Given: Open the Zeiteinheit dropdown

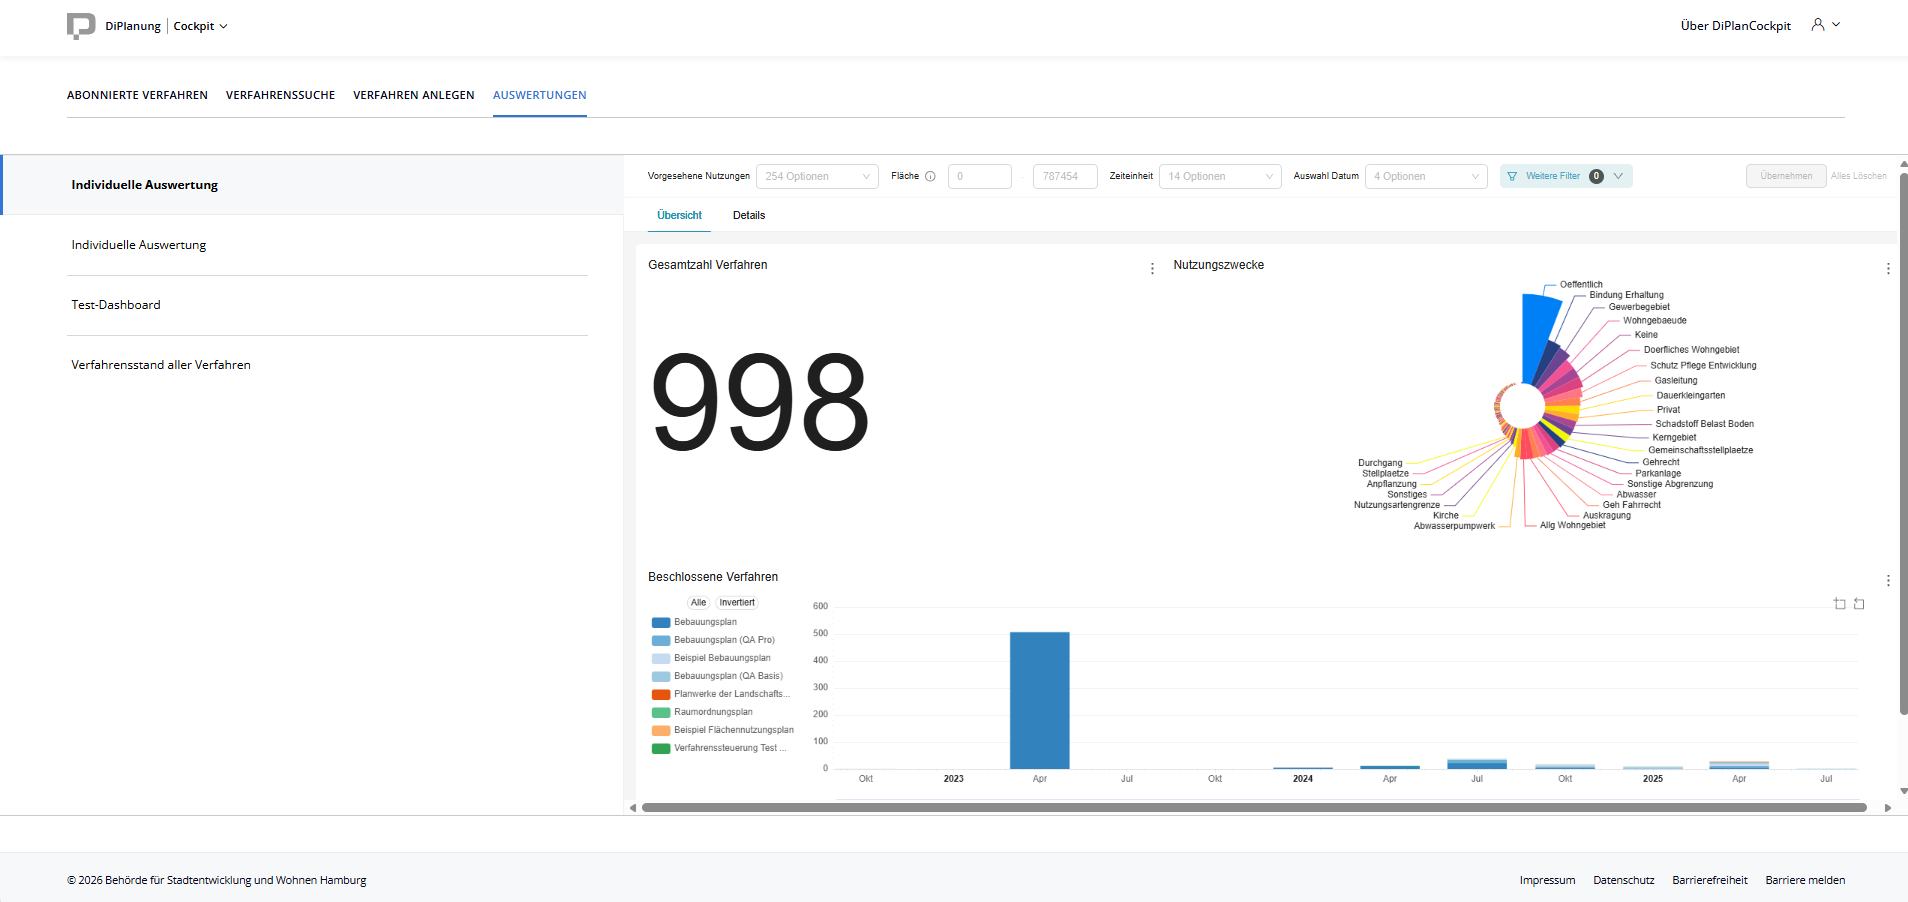Looking at the screenshot, I should [1219, 177].
